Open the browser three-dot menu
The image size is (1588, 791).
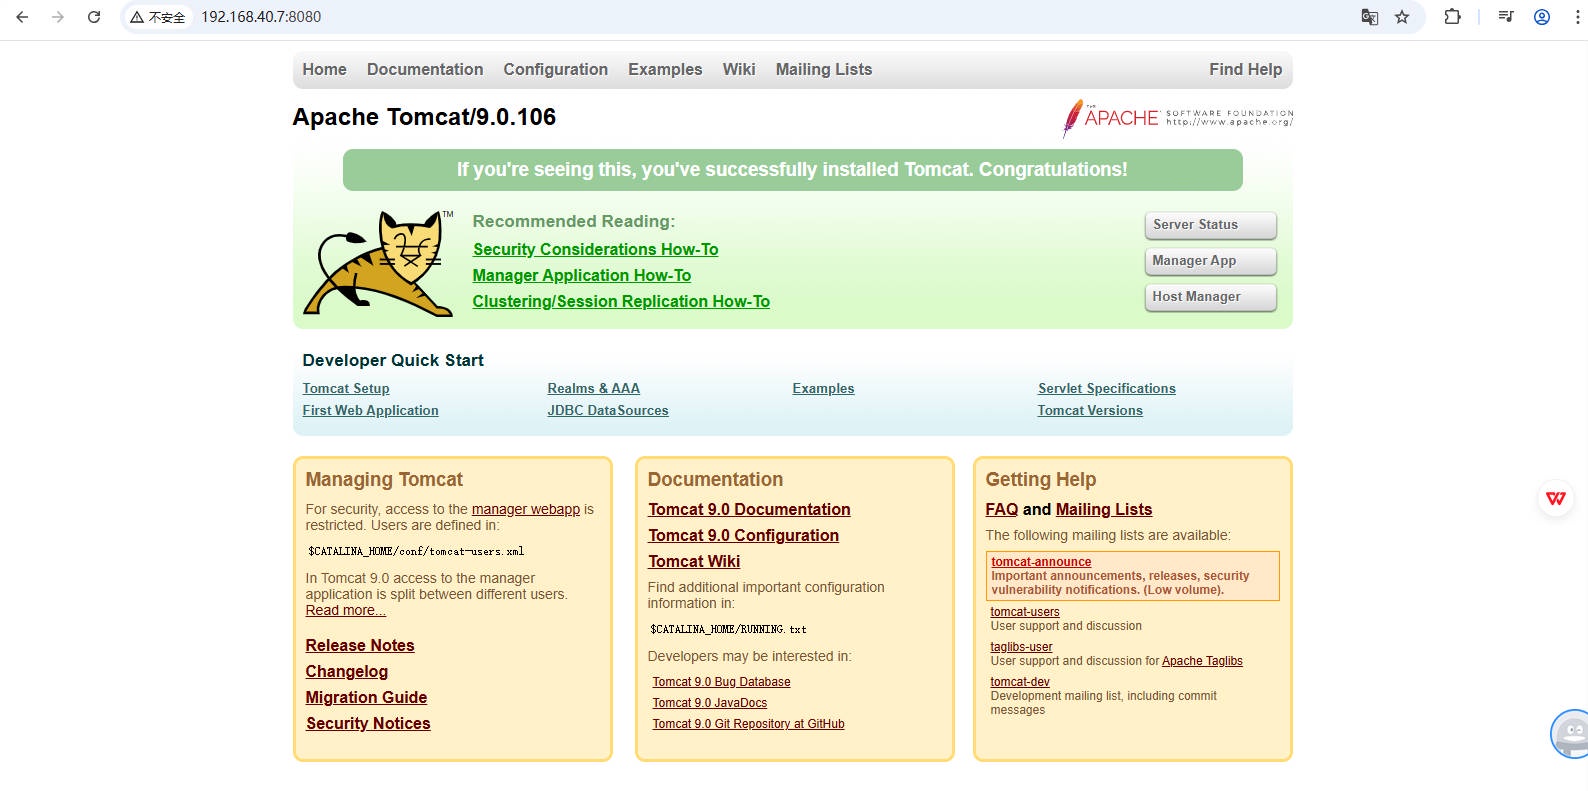pyautogui.click(x=1577, y=17)
